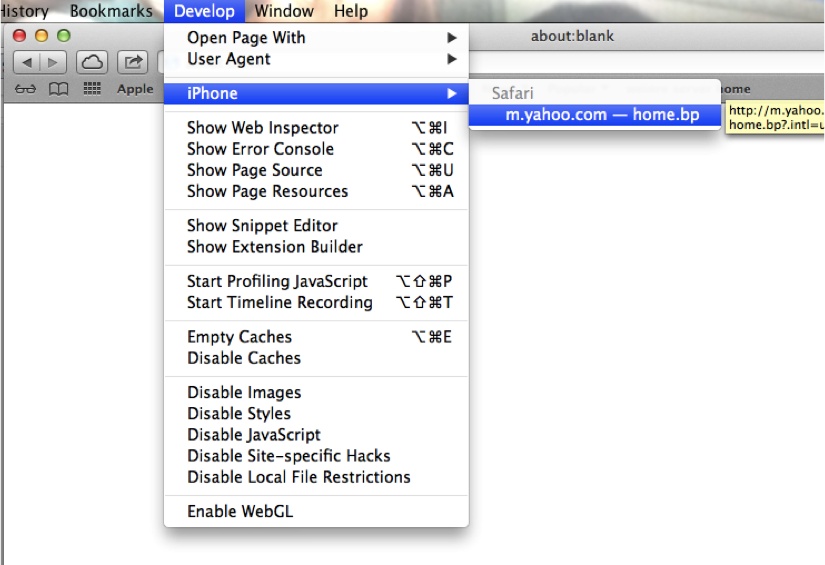Select Show Web Inspector
Image resolution: width=825 pixels, height=565 pixels.
[316, 128]
